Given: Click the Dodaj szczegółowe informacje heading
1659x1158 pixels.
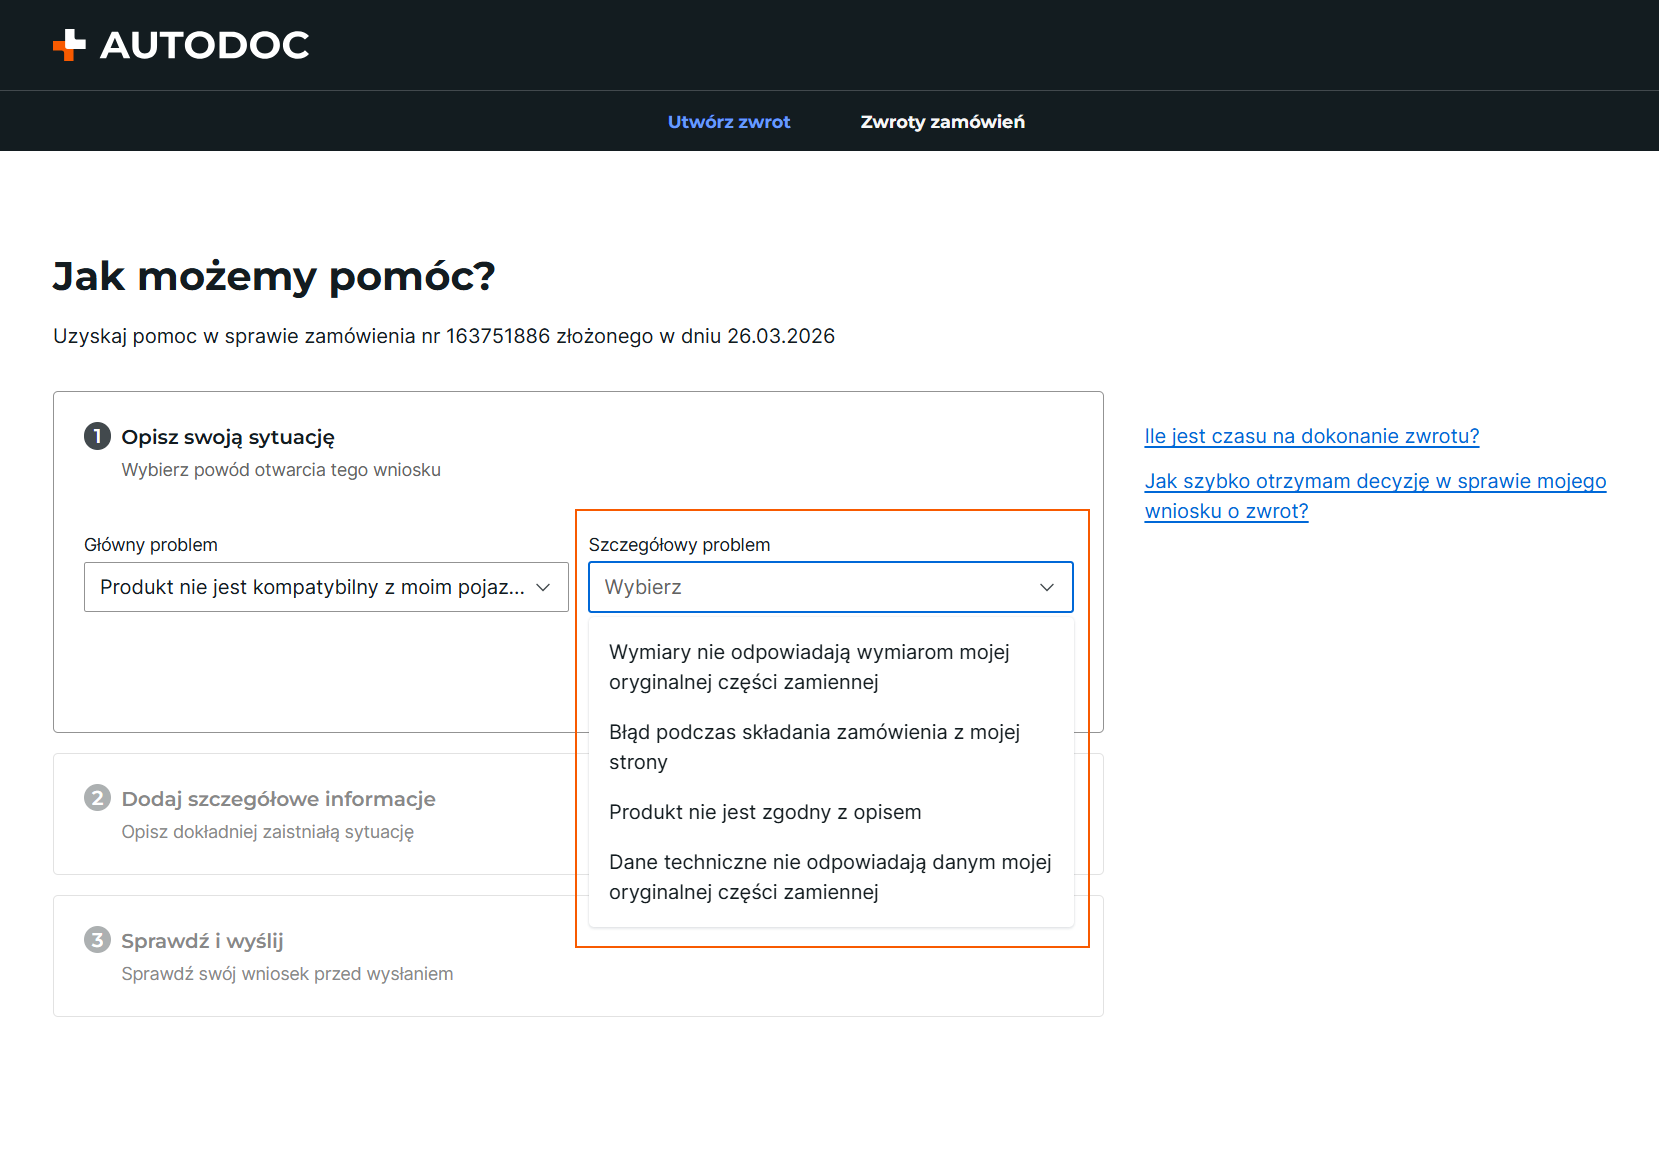Looking at the screenshot, I should coord(278,799).
